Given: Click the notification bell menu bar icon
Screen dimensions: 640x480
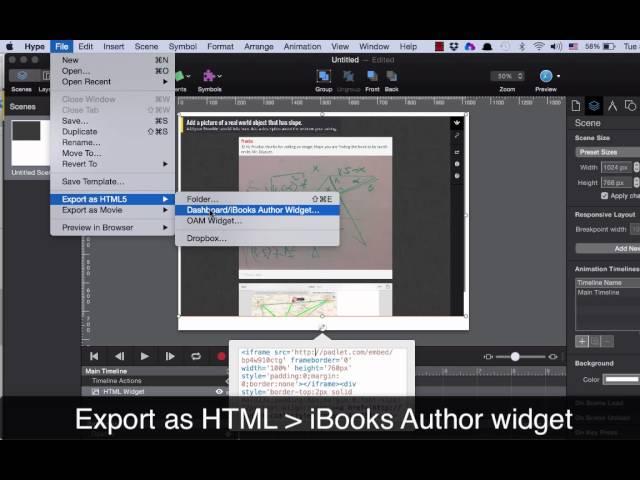Looking at the screenshot, I should click(487, 47).
